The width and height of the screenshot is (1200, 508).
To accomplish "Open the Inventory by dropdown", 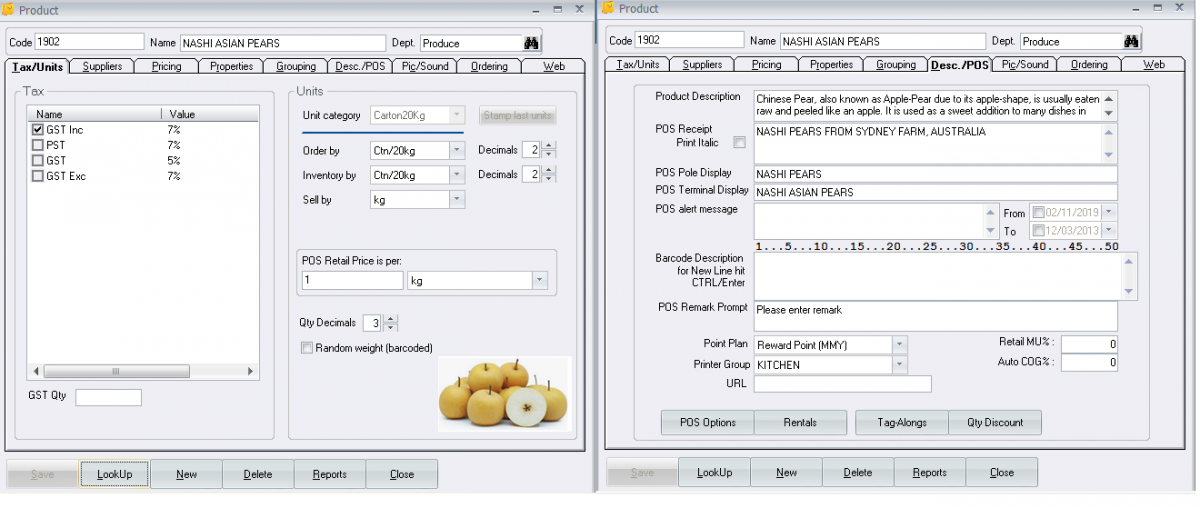I will pos(456,175).
